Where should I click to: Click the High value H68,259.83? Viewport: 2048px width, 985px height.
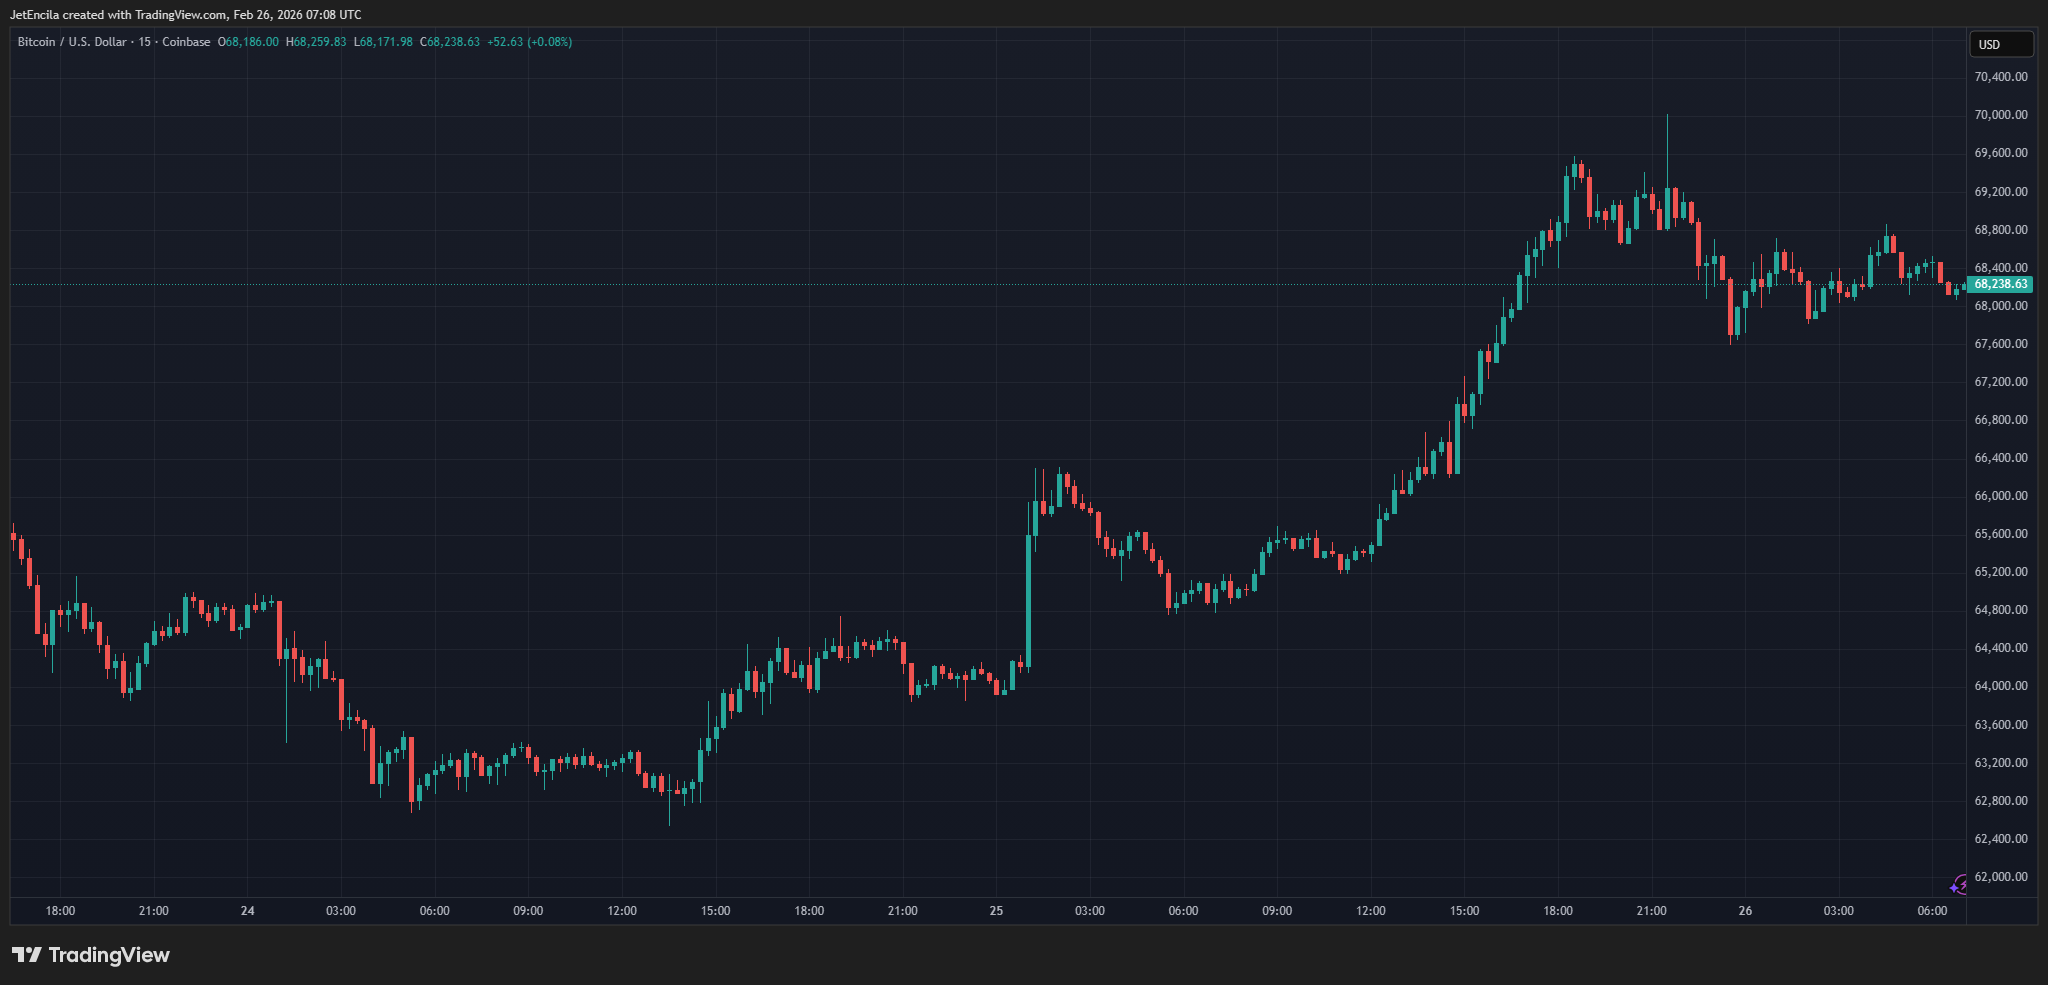point(316,42)
